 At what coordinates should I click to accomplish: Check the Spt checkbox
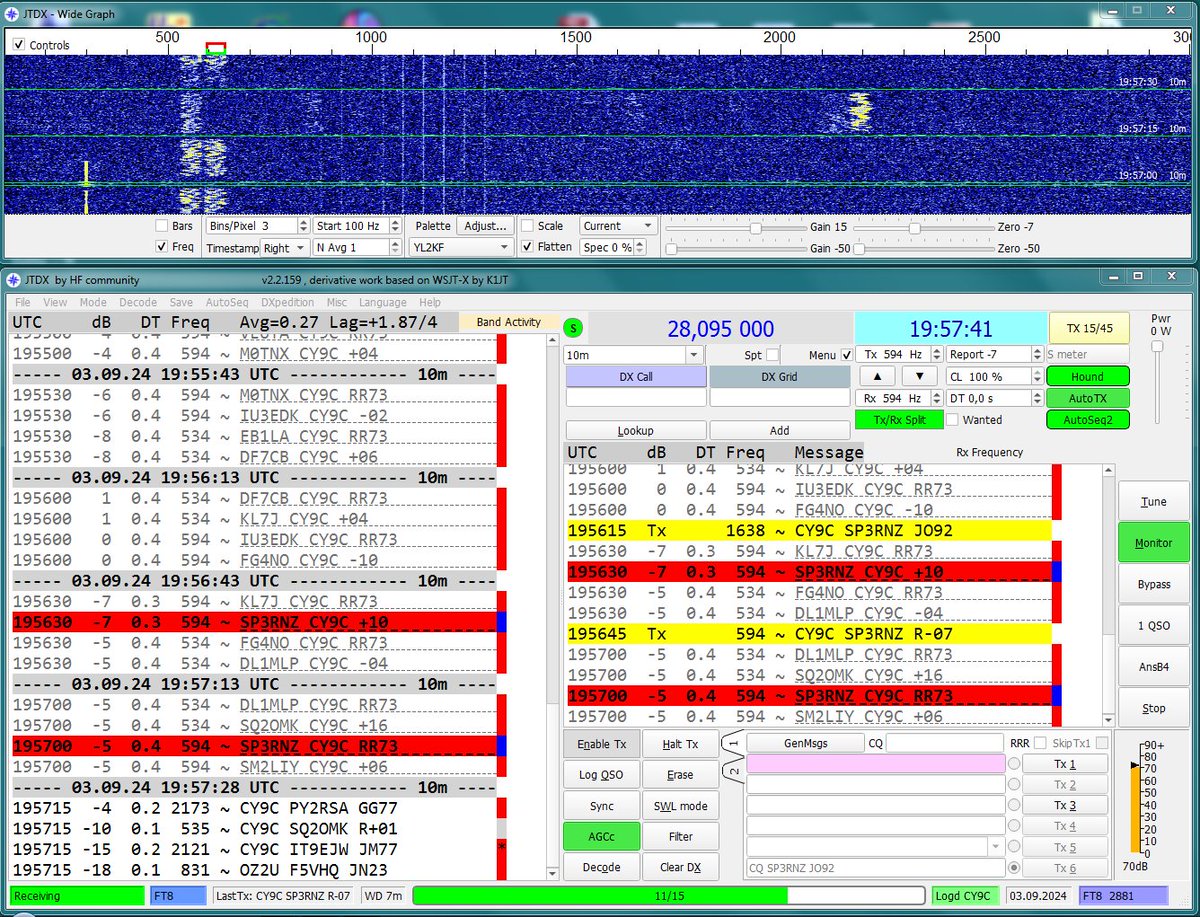point(773,355)
